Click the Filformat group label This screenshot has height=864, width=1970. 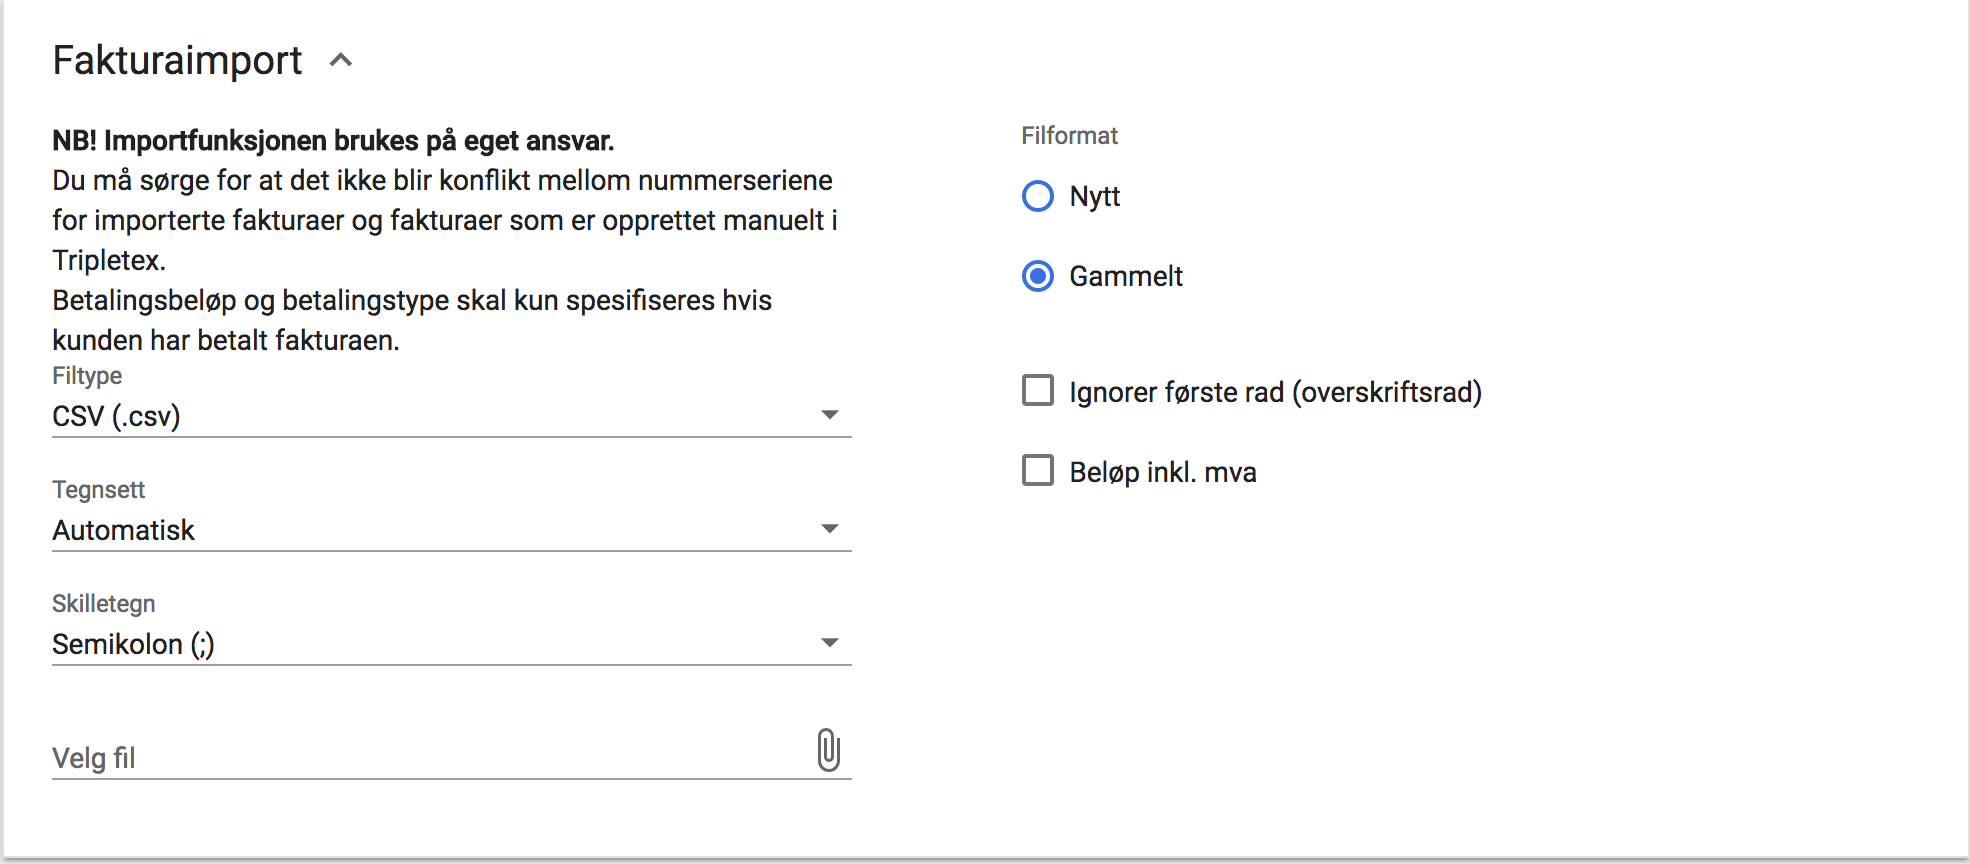[1069, 136]
